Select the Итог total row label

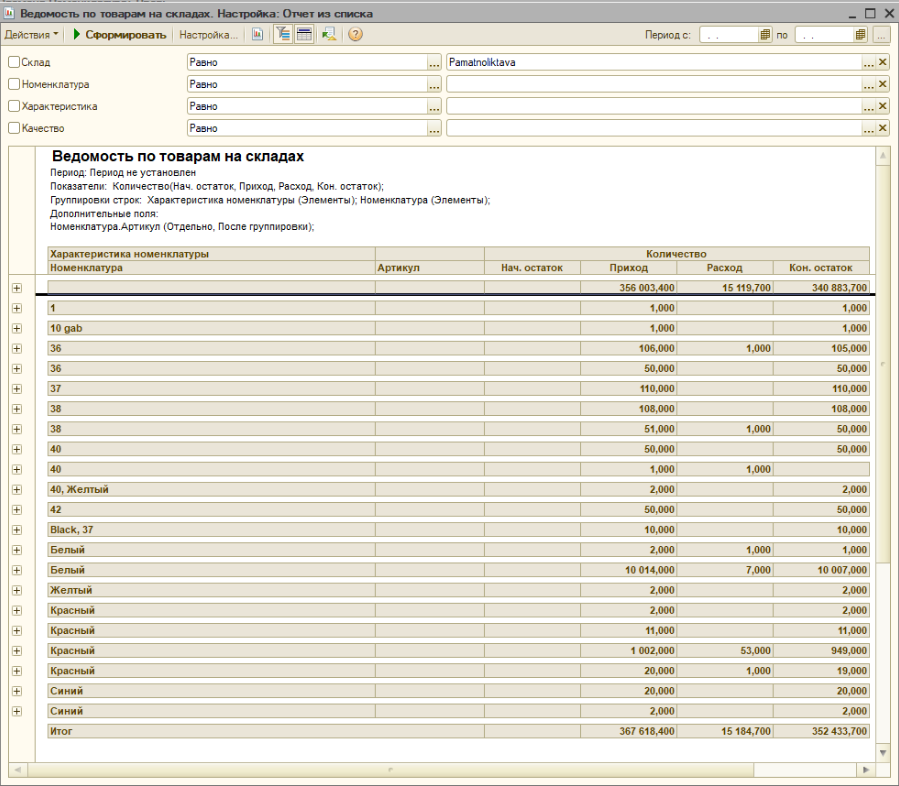[61, 732]
